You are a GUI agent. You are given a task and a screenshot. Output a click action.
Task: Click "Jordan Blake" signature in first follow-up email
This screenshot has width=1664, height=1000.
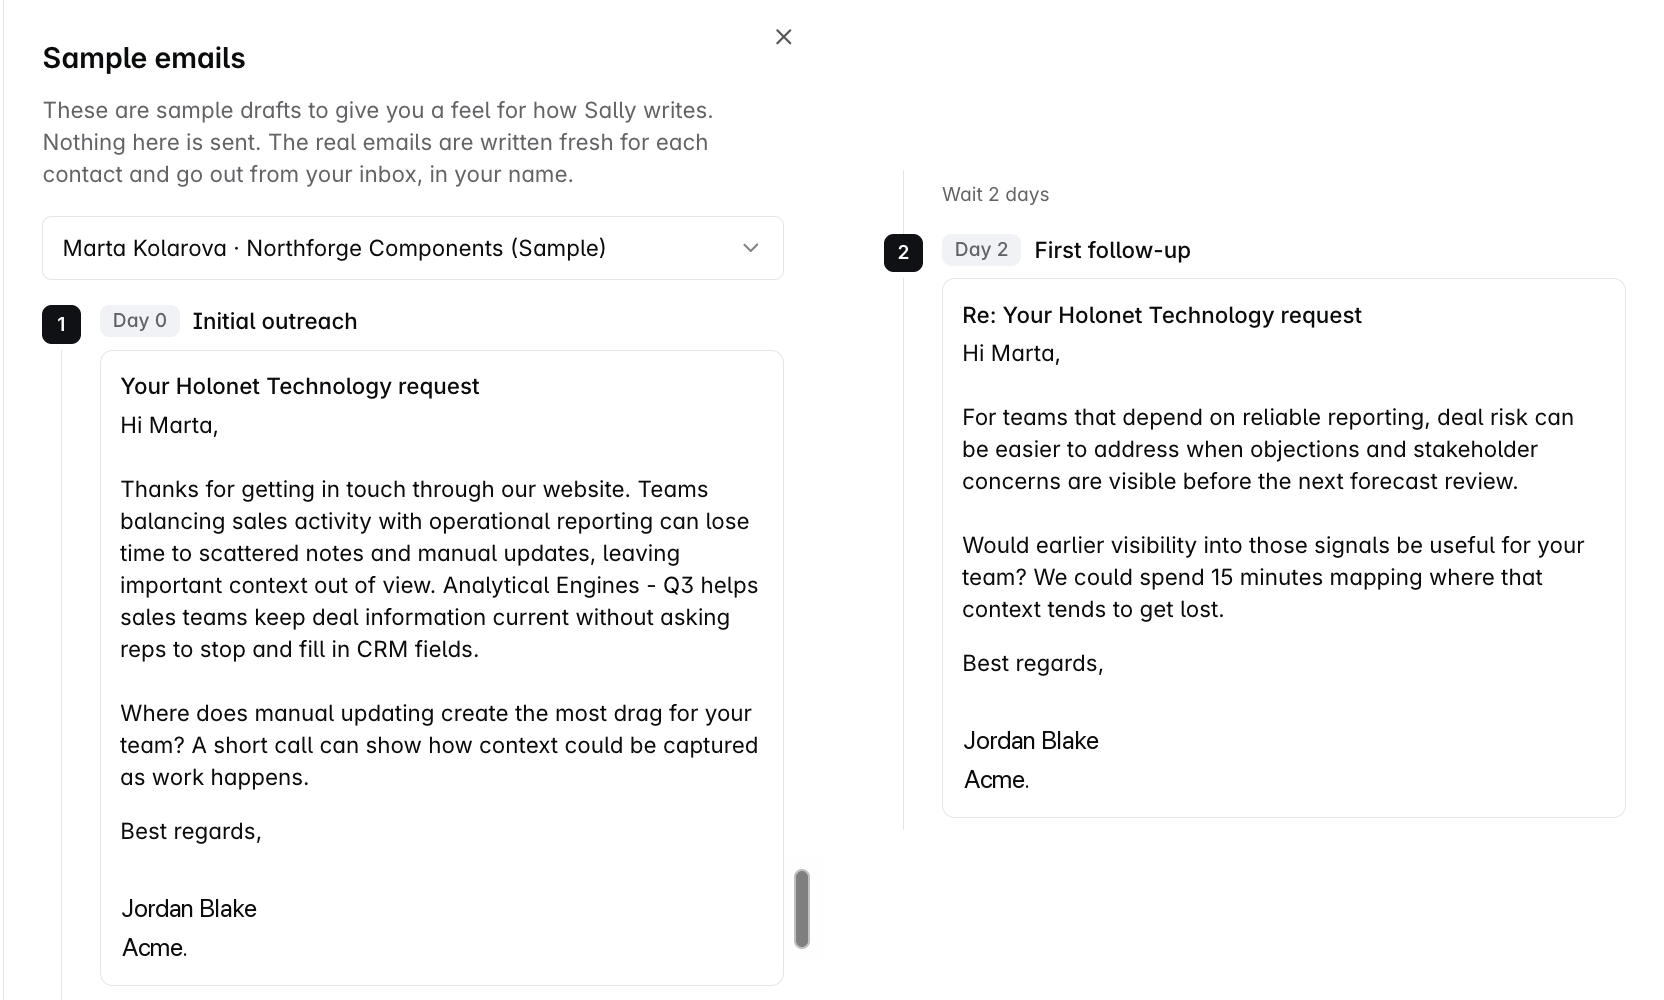1031,740
